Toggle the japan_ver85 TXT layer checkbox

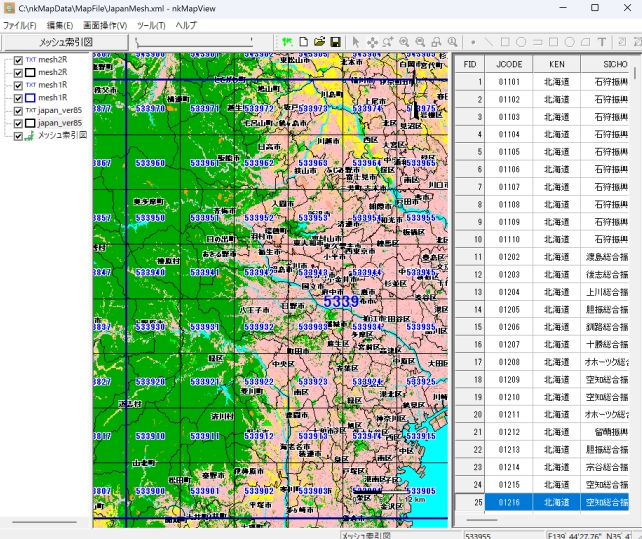pyautogui.click(x=18, y=110)
